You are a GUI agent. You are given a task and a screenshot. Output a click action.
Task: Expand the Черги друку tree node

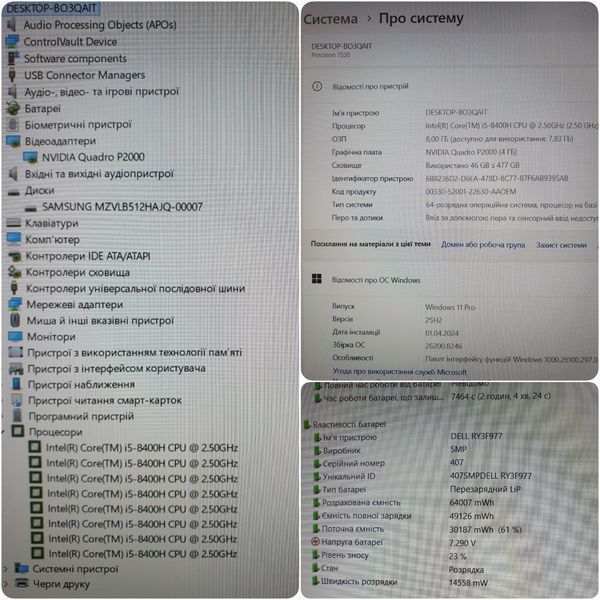click(x=5, y=584)
